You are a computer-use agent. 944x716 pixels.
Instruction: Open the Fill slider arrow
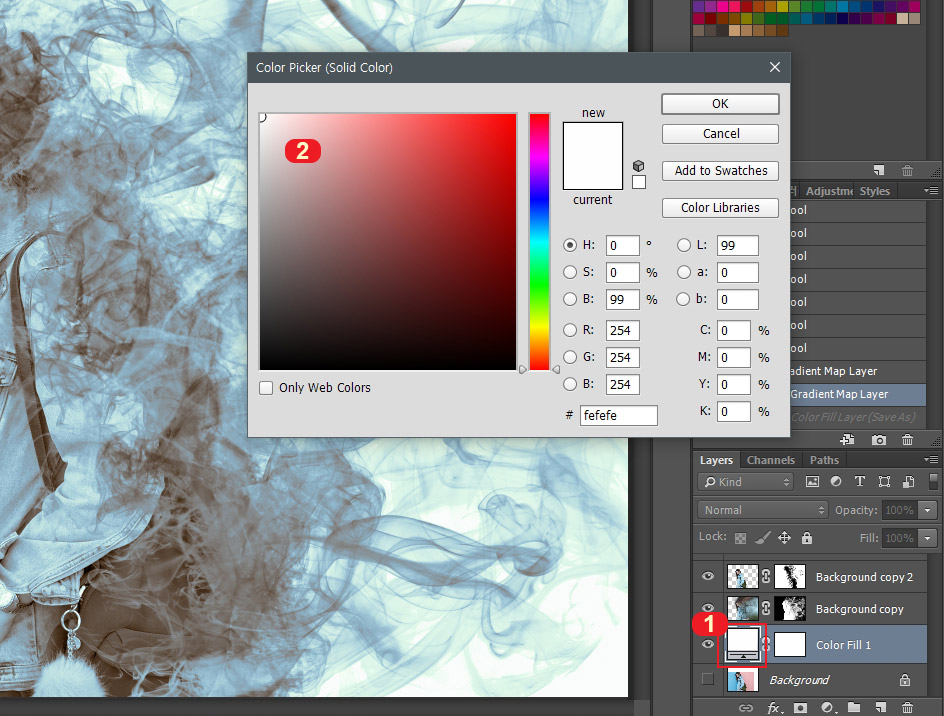[x=928, y=538]
